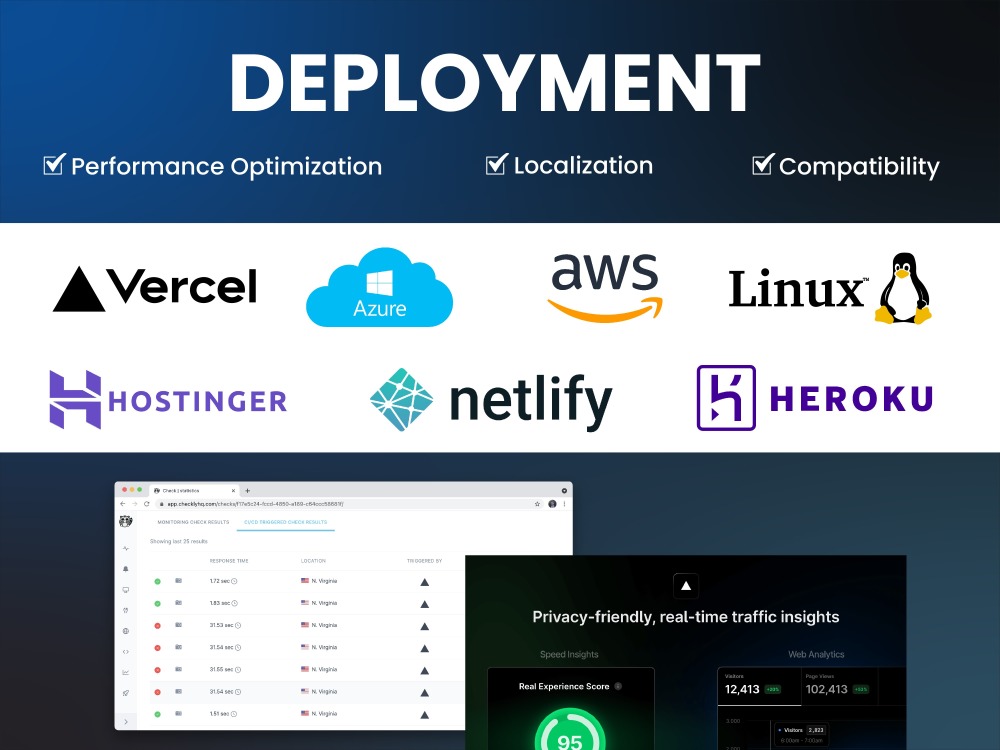Click Showing last 25 results text

pyautogui.click(x=179, y=541)
